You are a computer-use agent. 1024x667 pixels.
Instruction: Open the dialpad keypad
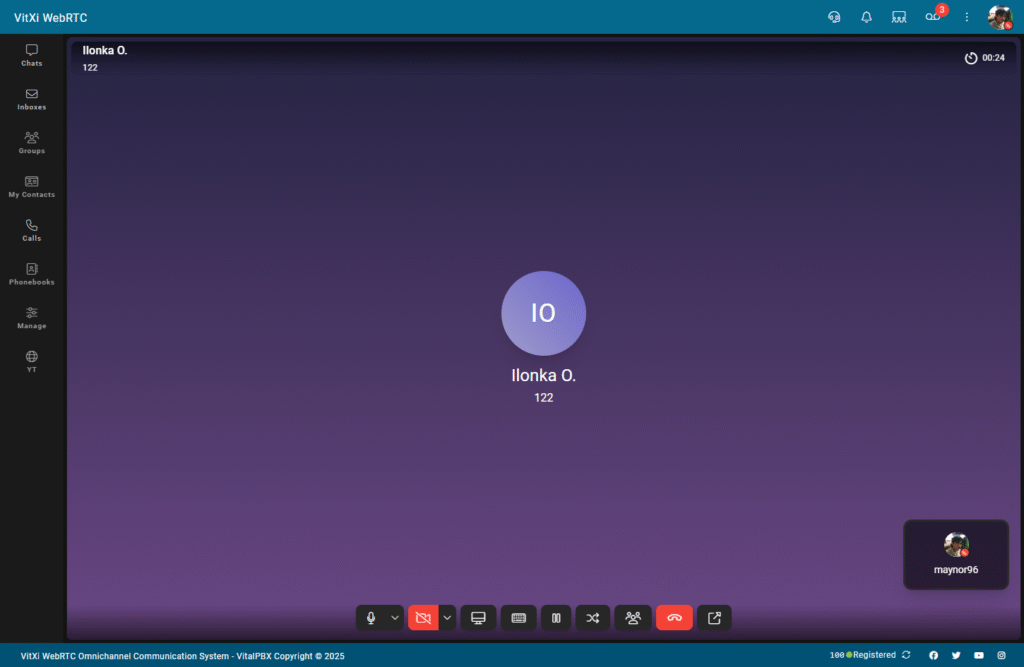pyautogui.click(x=518, y=618)
